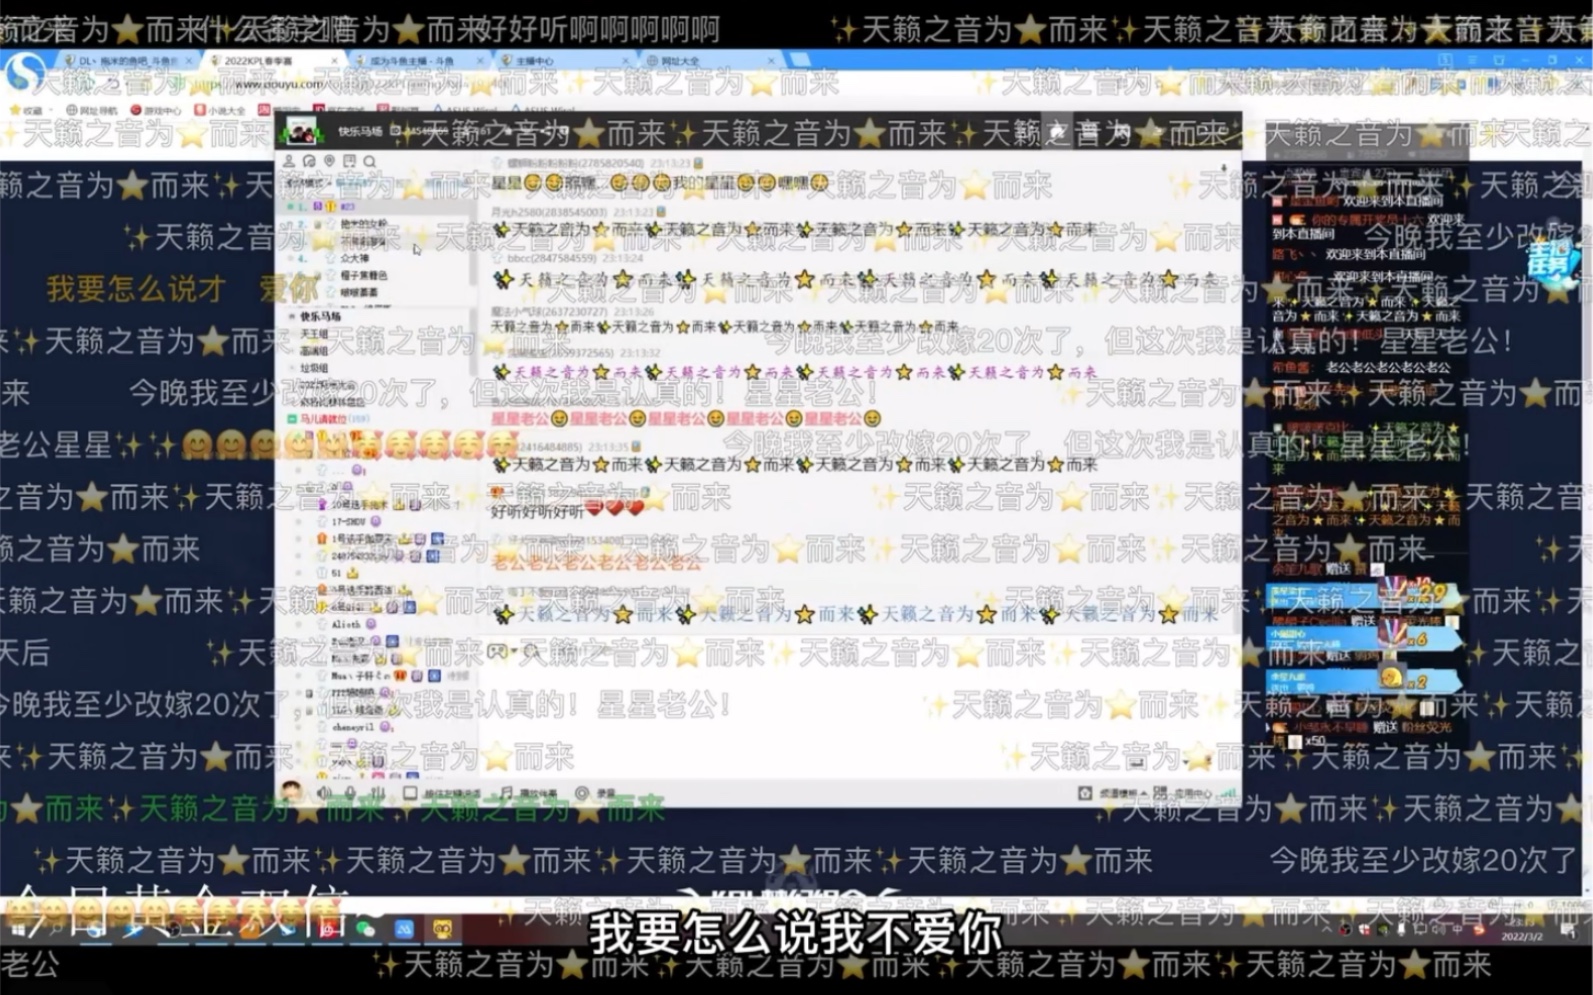The image size is (1593, 995).
Task: Click the record circle icon at YY bottom
Action: [x=582, y=793]
